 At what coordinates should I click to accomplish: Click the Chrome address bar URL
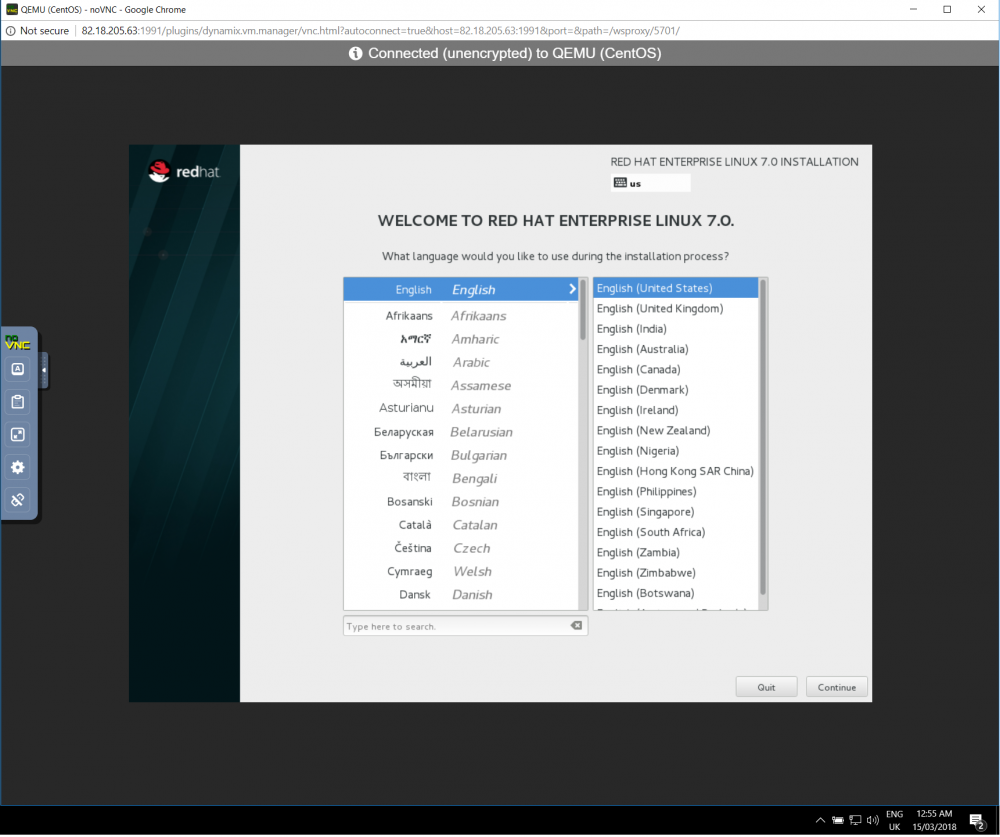tap(380, 31)
